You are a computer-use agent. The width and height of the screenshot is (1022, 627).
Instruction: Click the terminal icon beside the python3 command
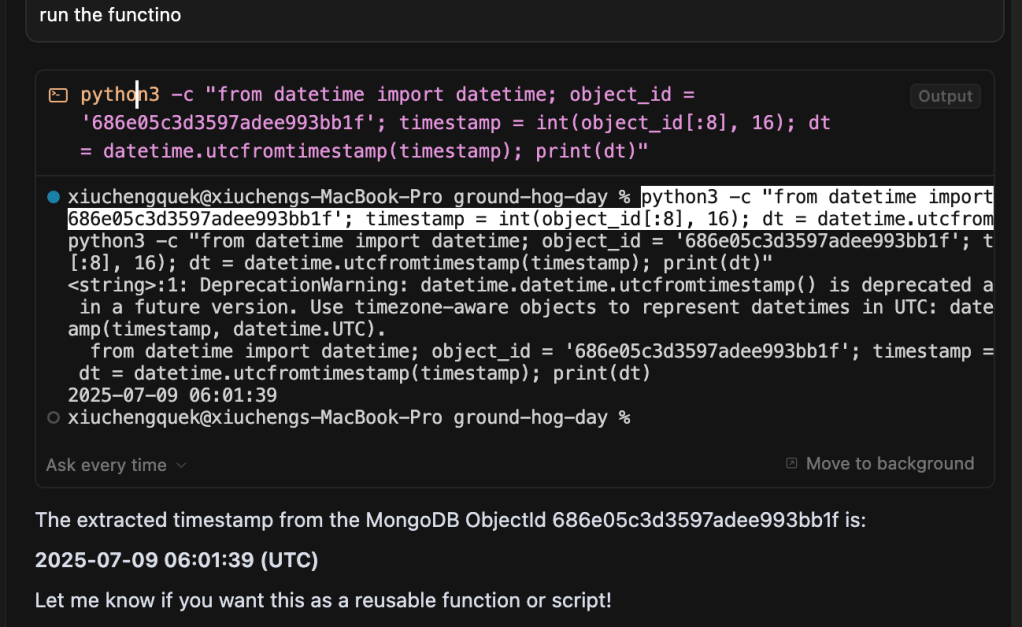(58, 96)
